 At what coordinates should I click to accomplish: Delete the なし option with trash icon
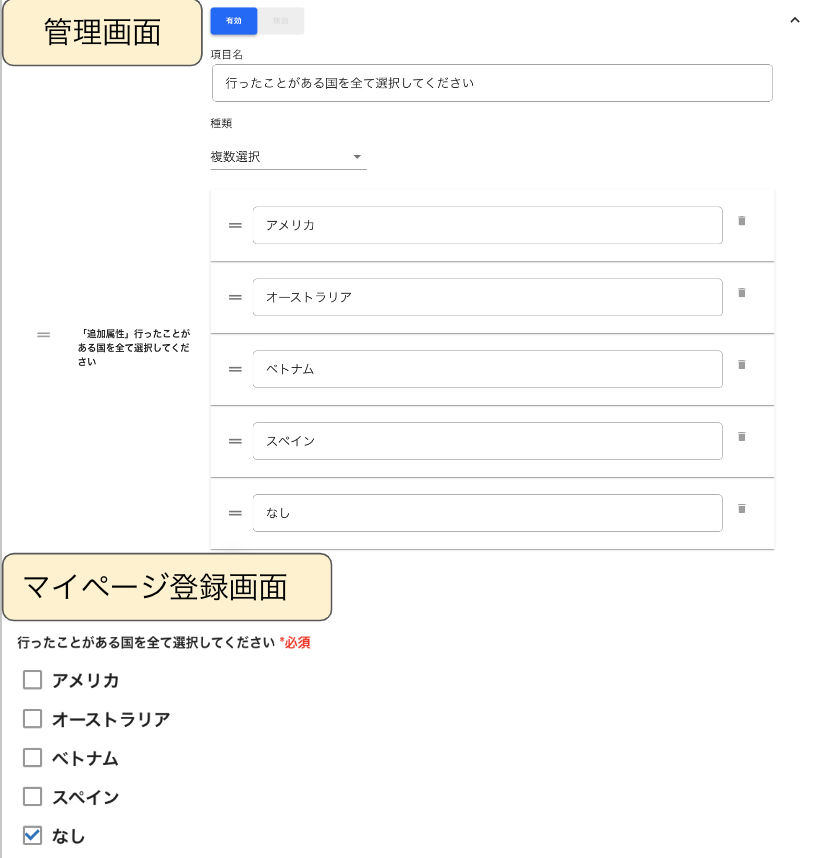pos(742,509)
